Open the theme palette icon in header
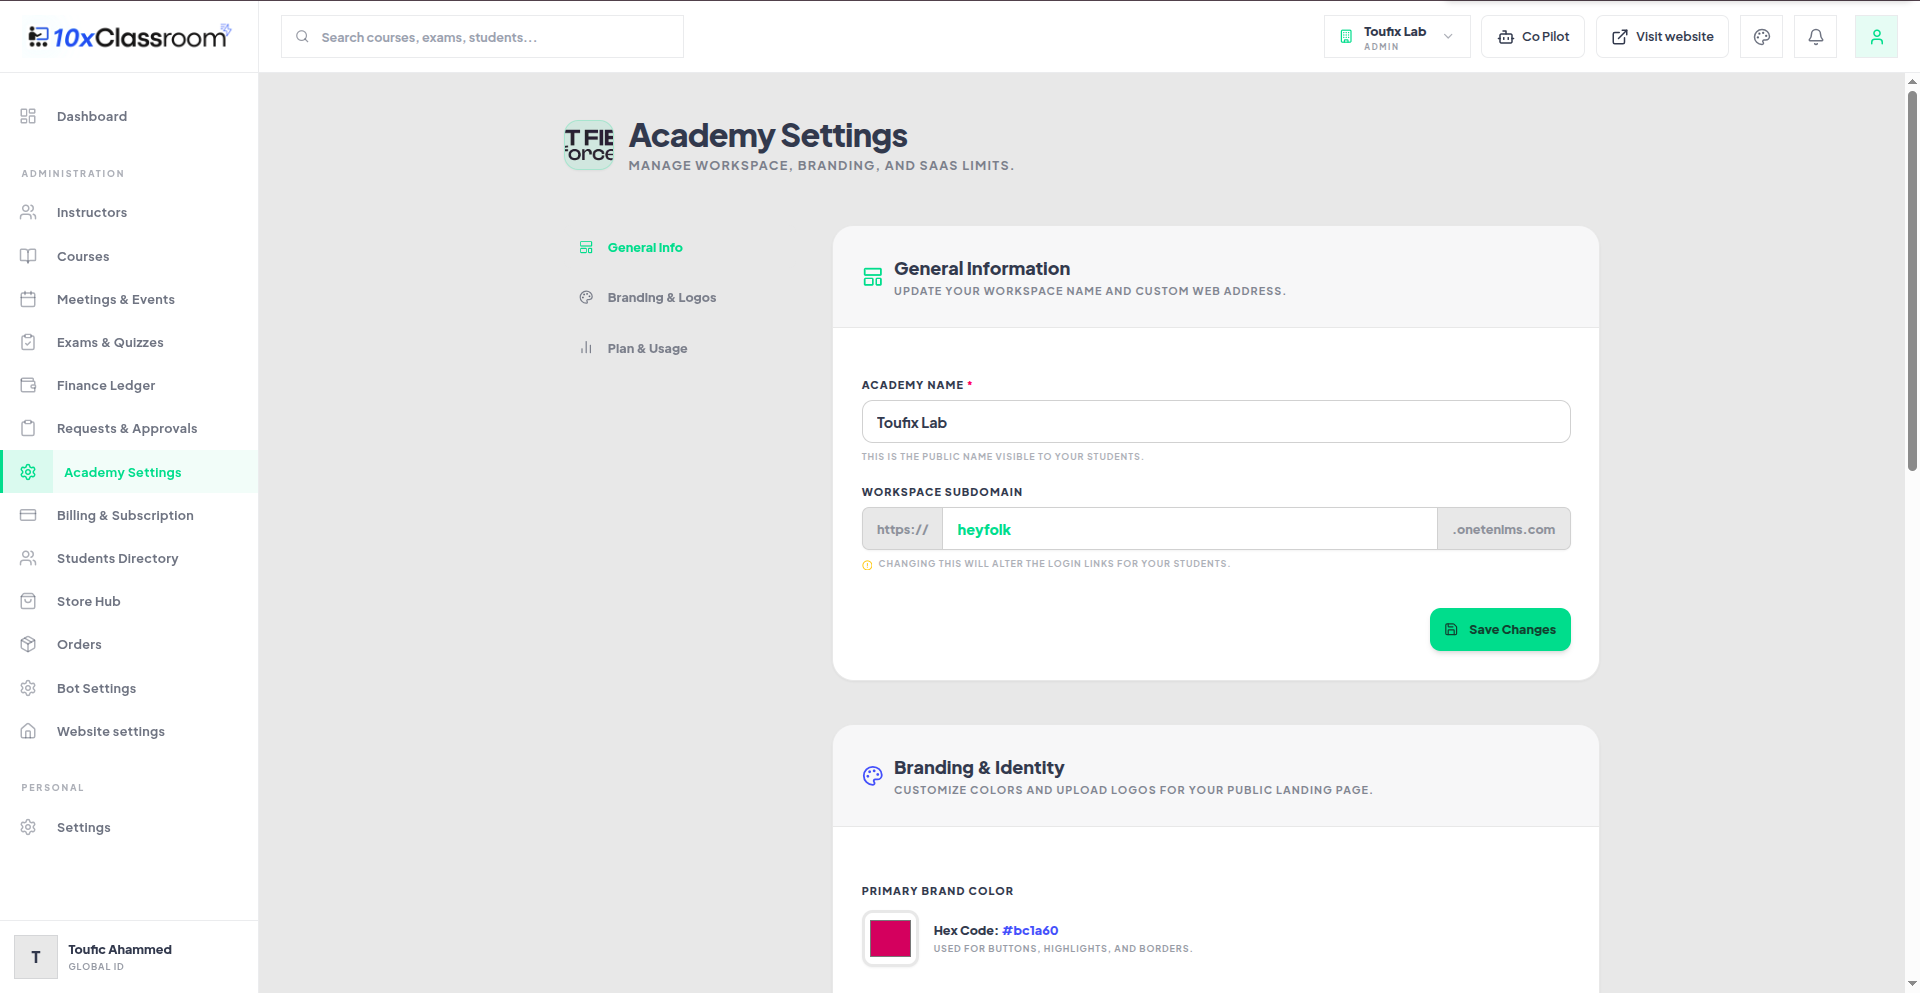Viewport: 1920px width, 993px height. click(x=1761, y=37)
